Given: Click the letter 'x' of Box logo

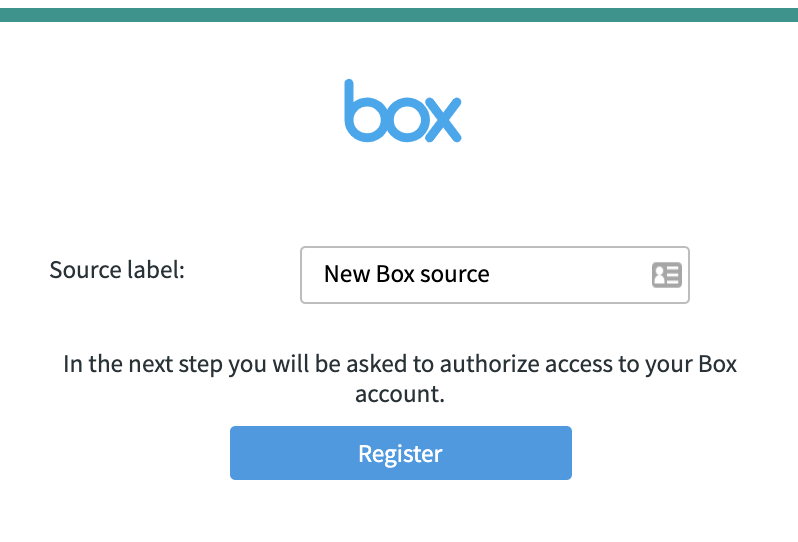Looking at the screenshot, I should tap(443, 119).
